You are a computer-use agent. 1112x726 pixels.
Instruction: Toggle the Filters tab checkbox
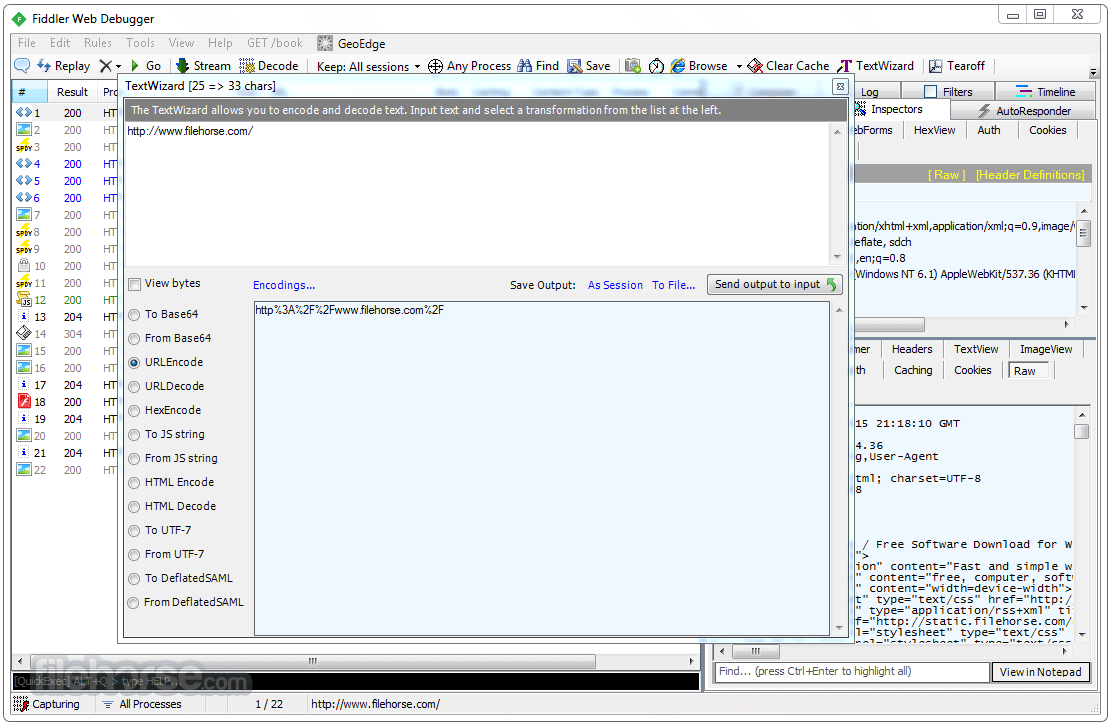coord(930,91)
